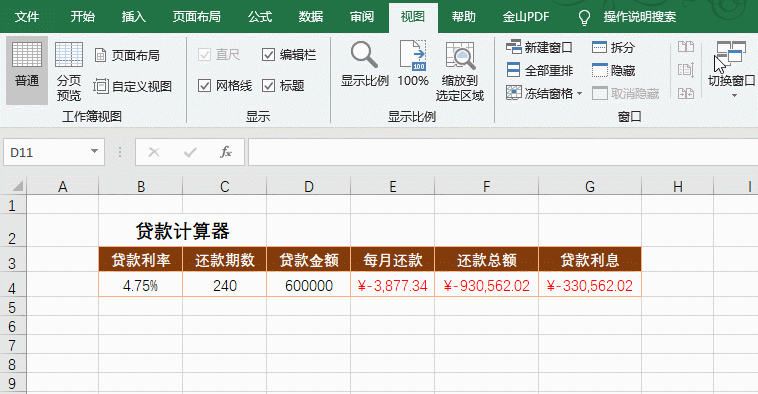This screenshot has width=758, height=394.
Task: Select column A header
Action: pos(62,187)
